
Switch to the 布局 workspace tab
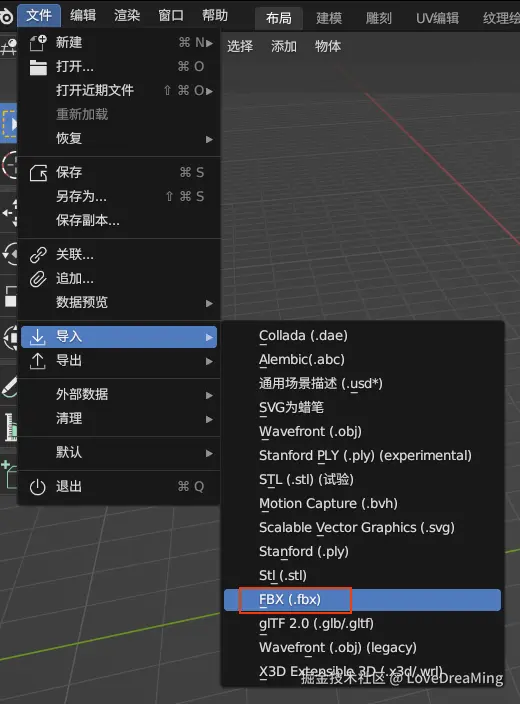tap(278, 18)
